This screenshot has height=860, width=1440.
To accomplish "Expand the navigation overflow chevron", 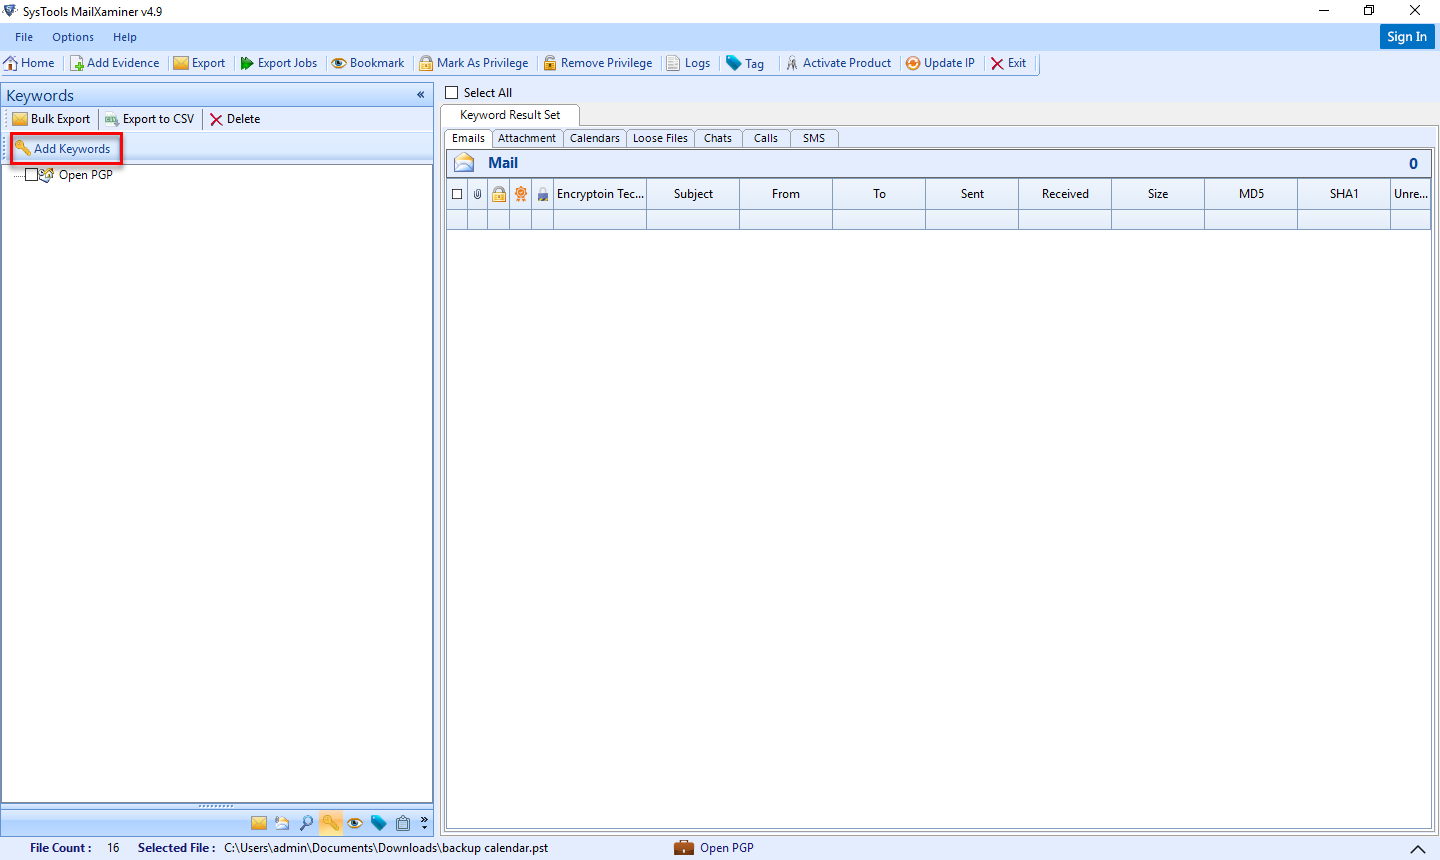I will click(x=424, y=823).
